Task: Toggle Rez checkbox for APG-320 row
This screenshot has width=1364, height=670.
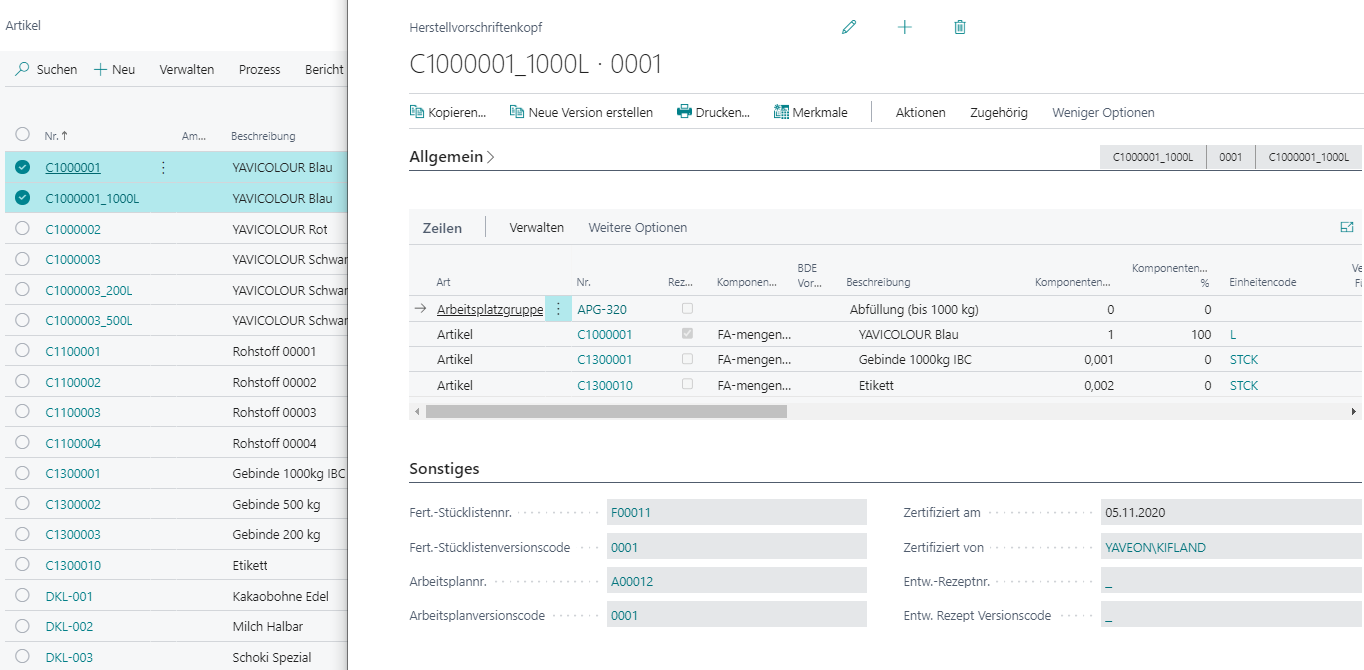Action: coord(687,308)
